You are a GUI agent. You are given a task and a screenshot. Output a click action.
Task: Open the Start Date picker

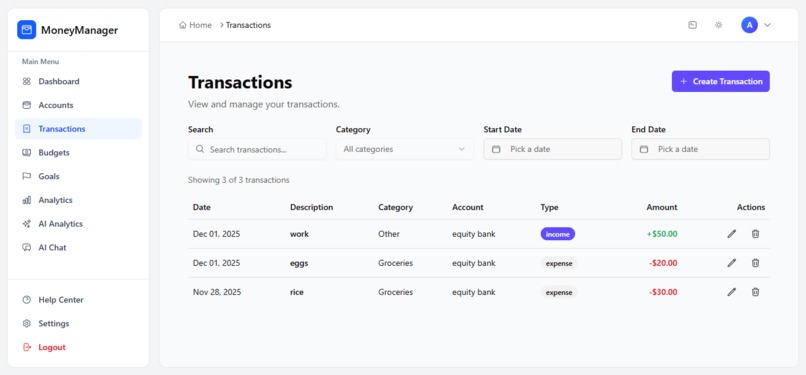[x=553, y=149]
